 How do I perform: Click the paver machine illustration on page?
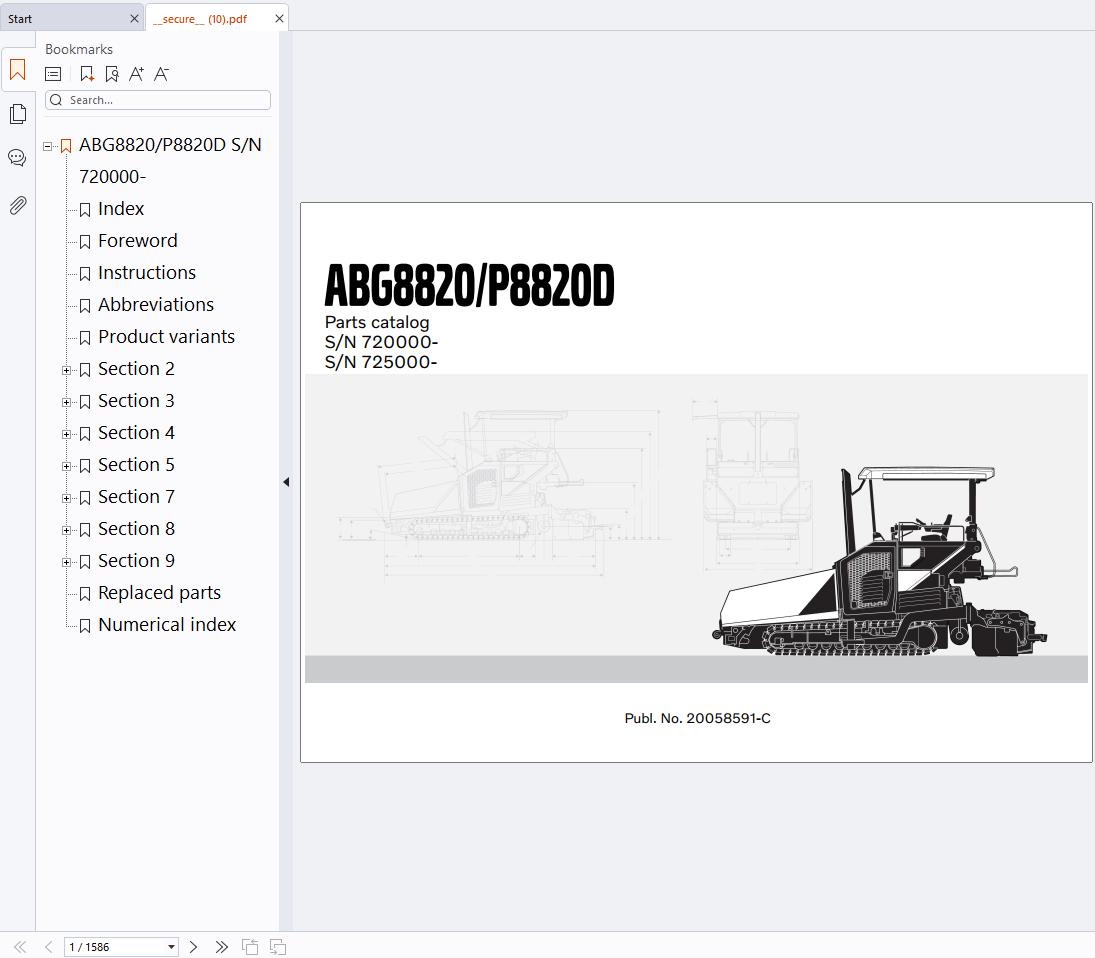pyautogui.click(x=879, y=561)
